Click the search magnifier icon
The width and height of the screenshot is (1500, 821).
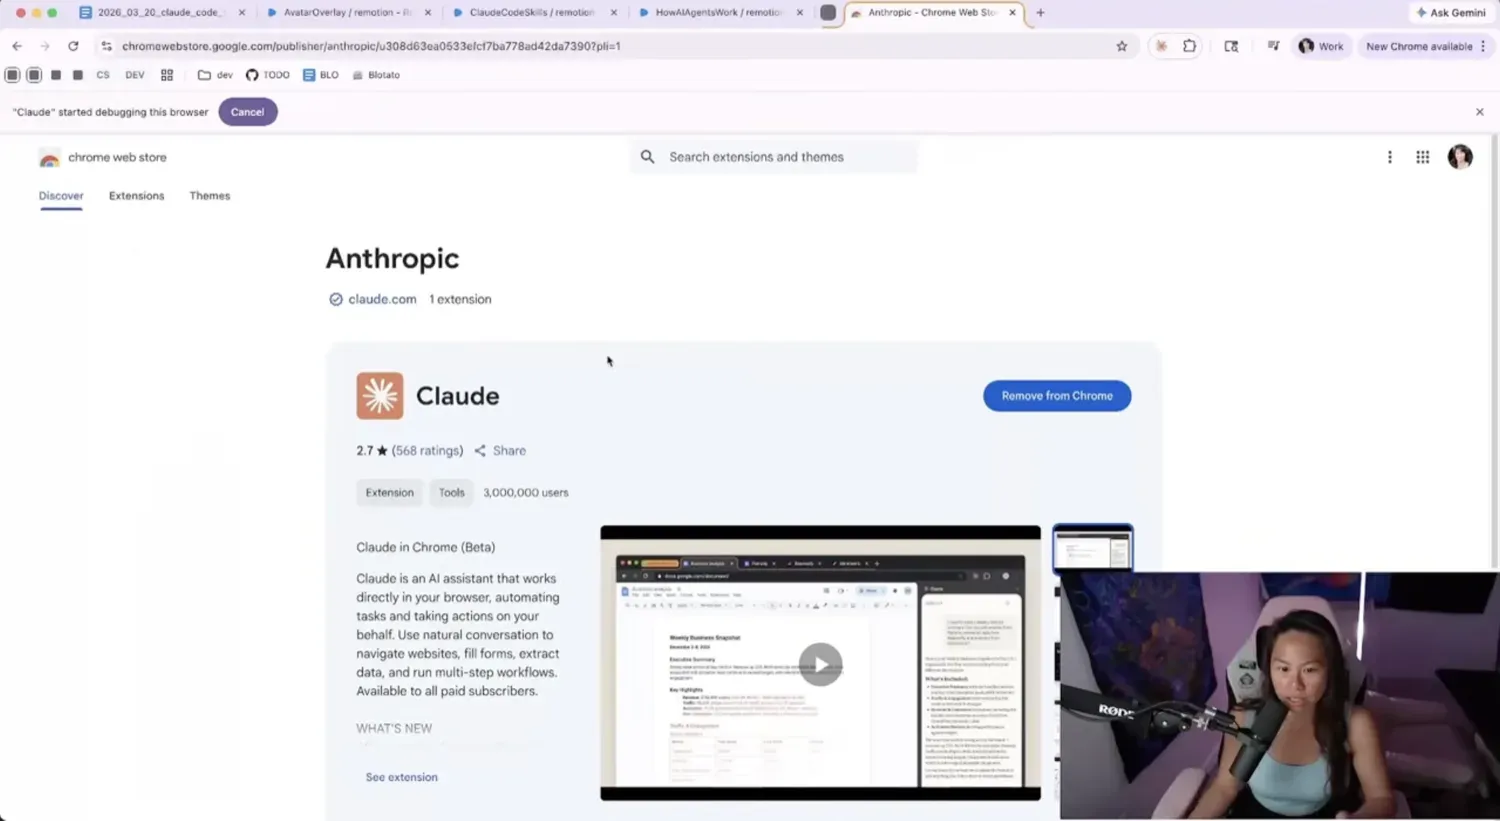click(x=648, y=157)
